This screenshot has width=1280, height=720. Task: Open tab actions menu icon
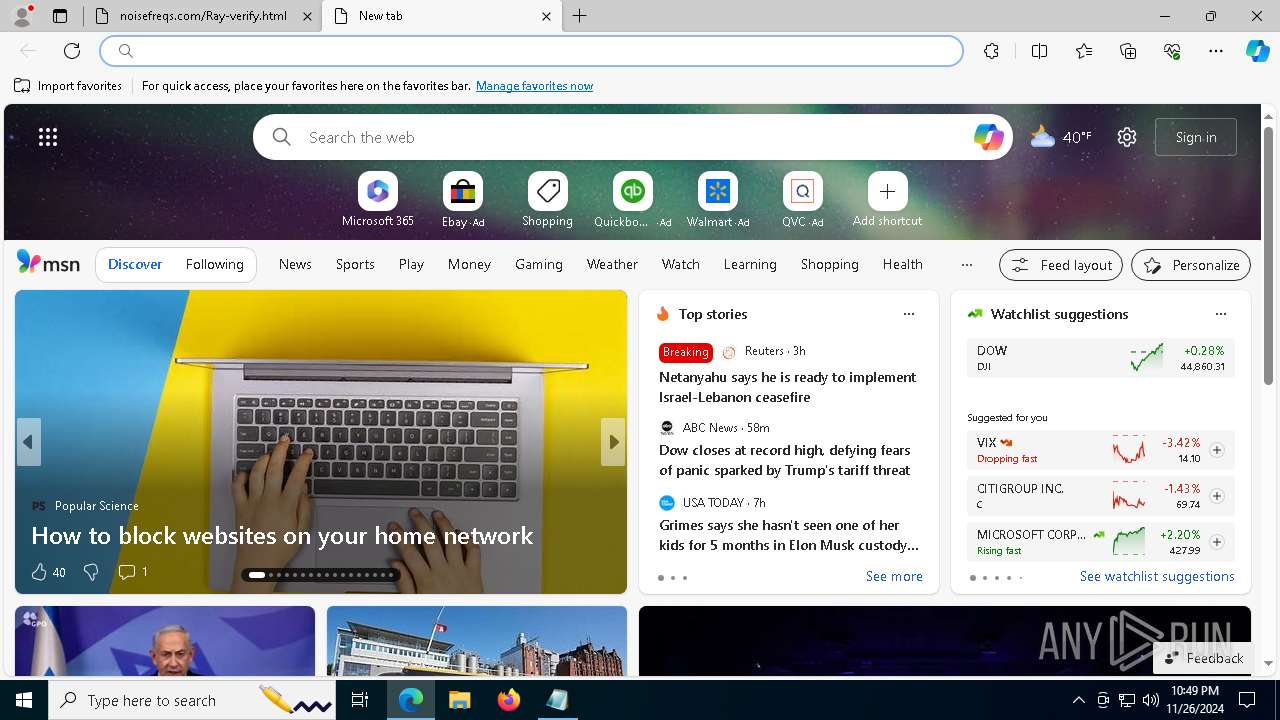click(x=60, y=16)
